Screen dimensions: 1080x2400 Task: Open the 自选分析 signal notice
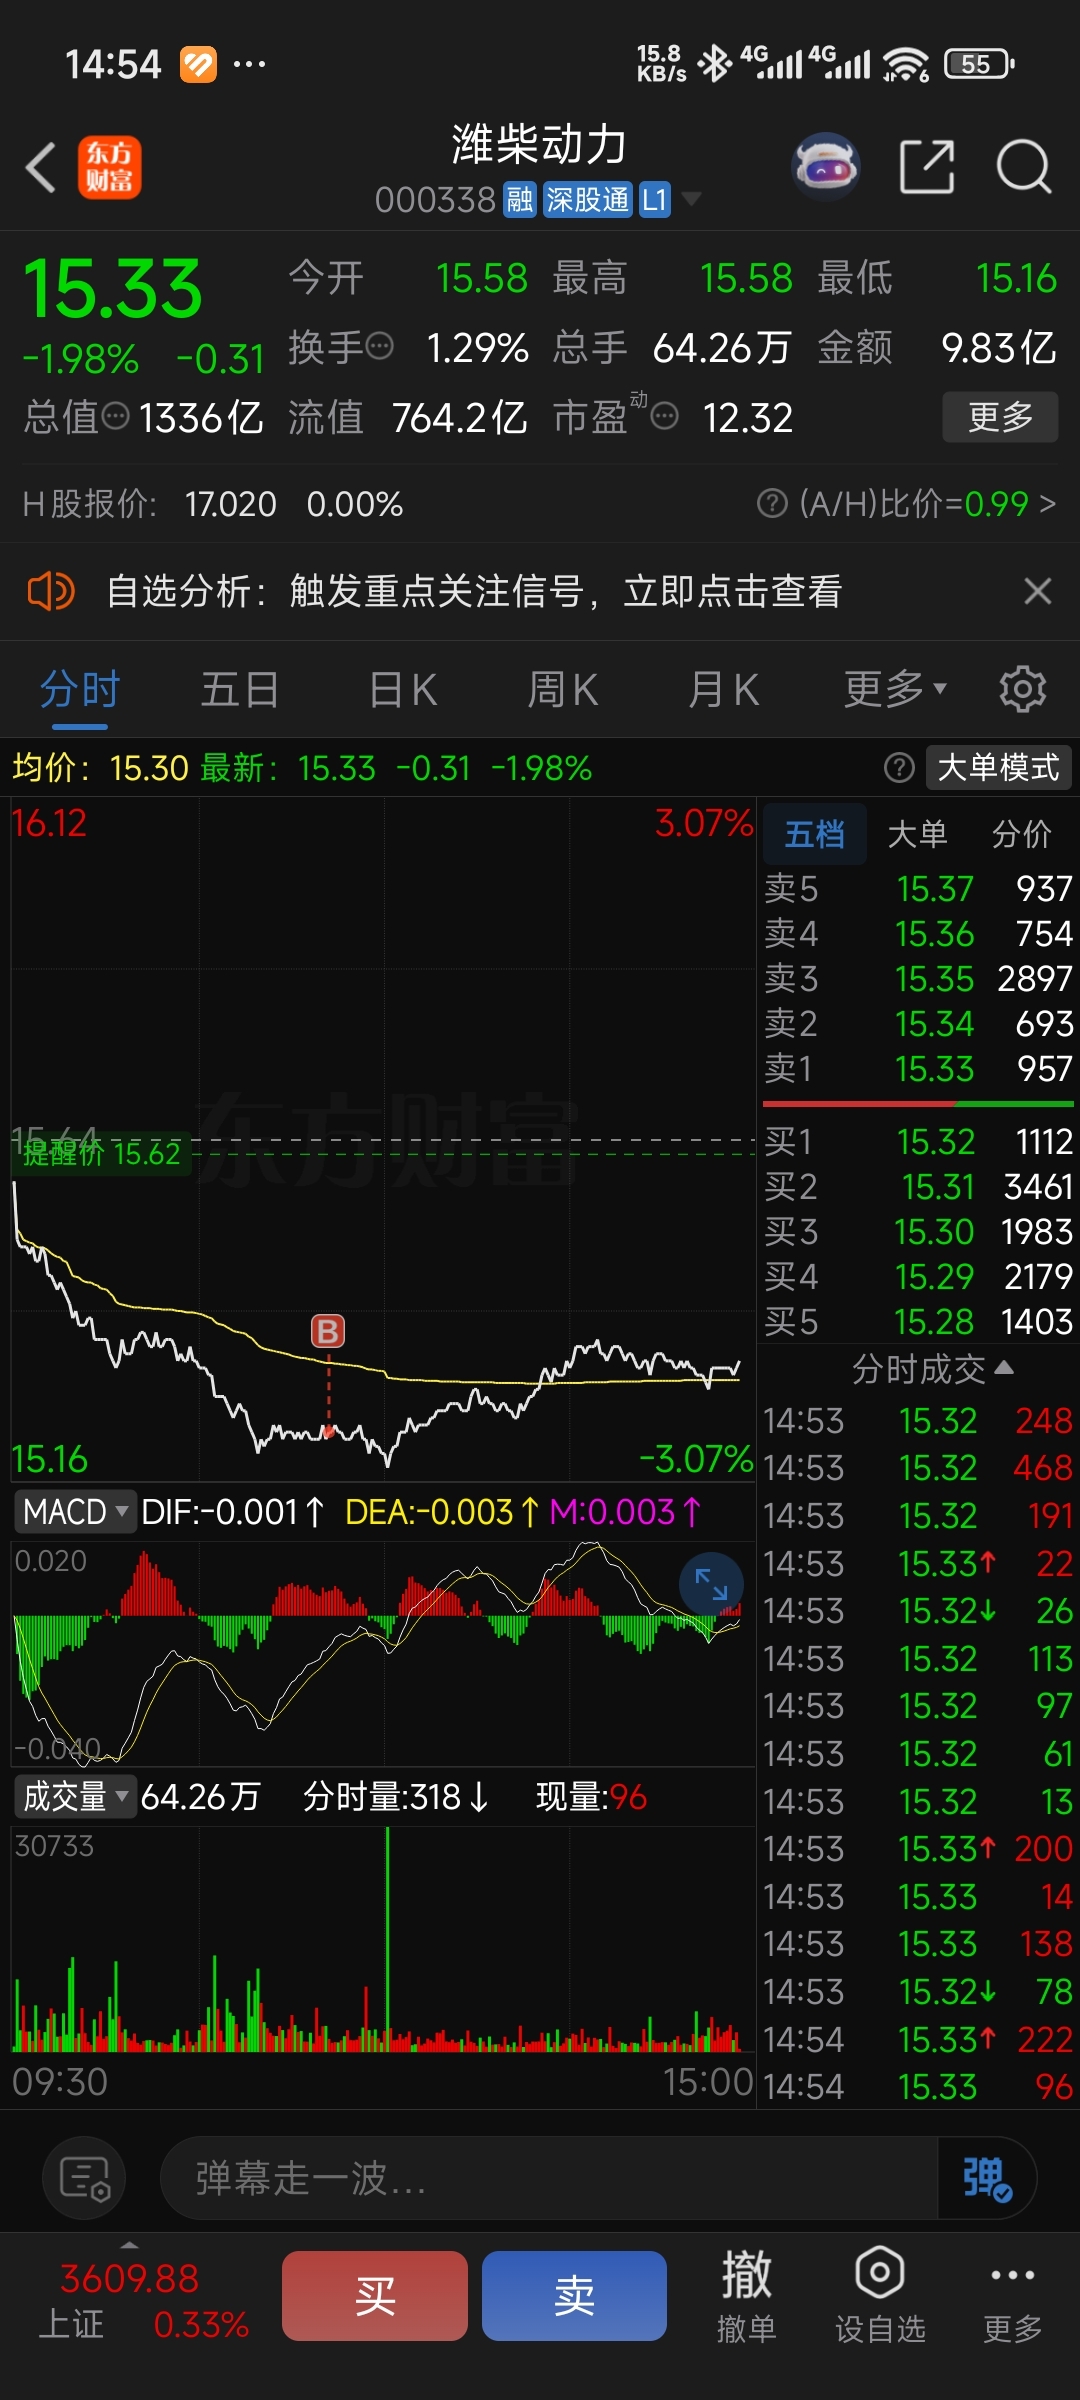point(474,591)
